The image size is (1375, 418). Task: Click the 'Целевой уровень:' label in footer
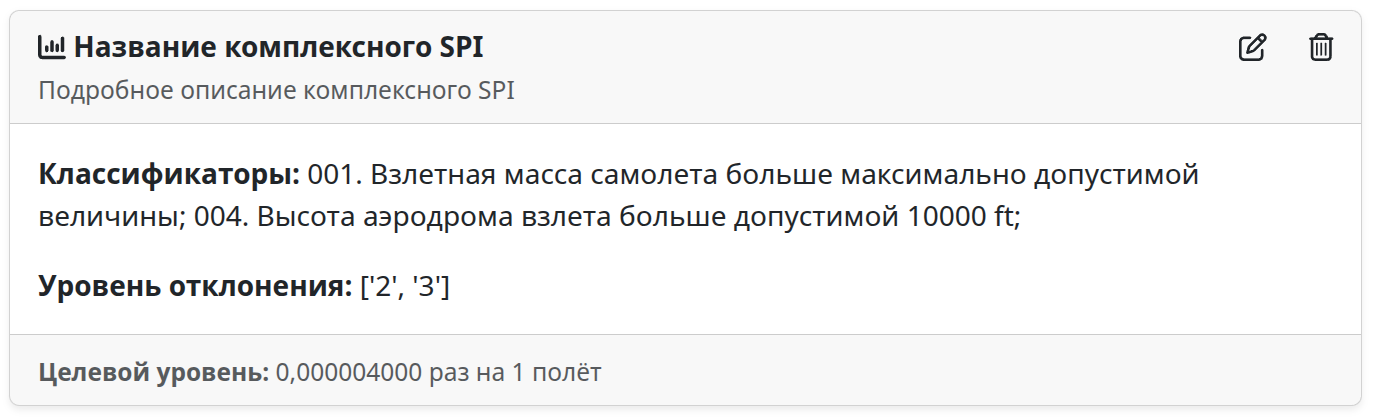pos(154,374)
